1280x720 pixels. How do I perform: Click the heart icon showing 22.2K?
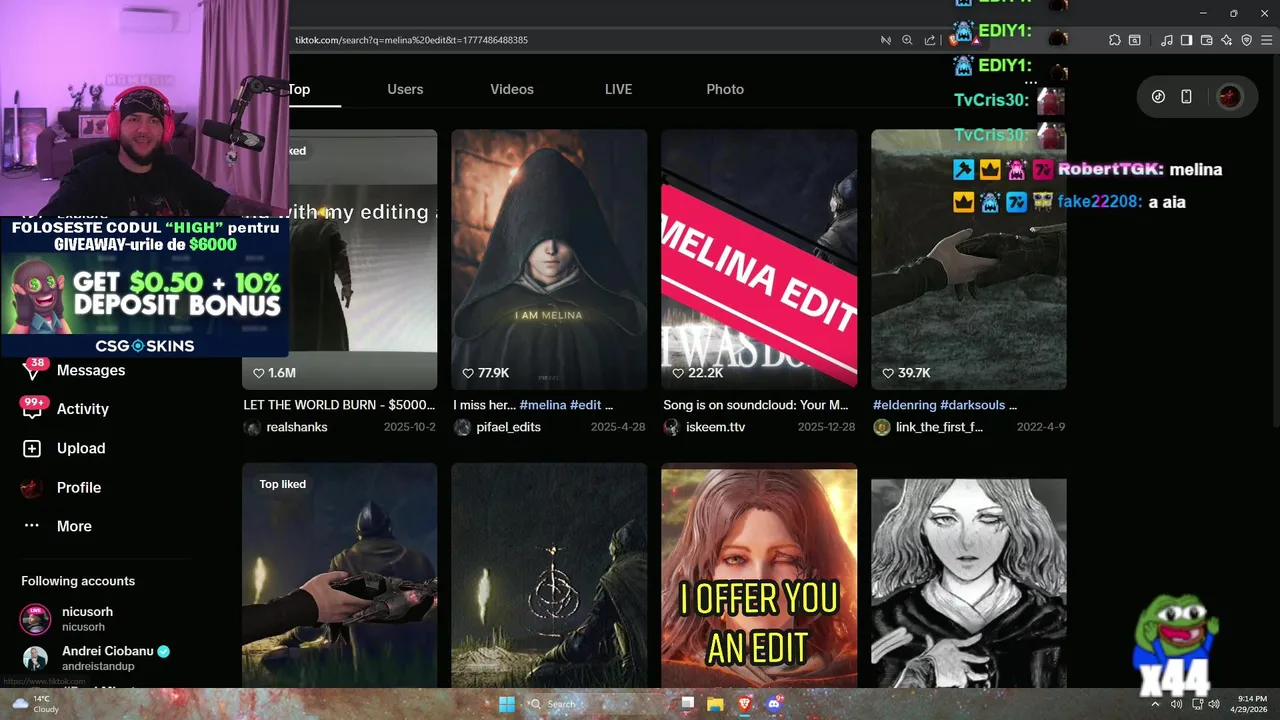[677, 373]
